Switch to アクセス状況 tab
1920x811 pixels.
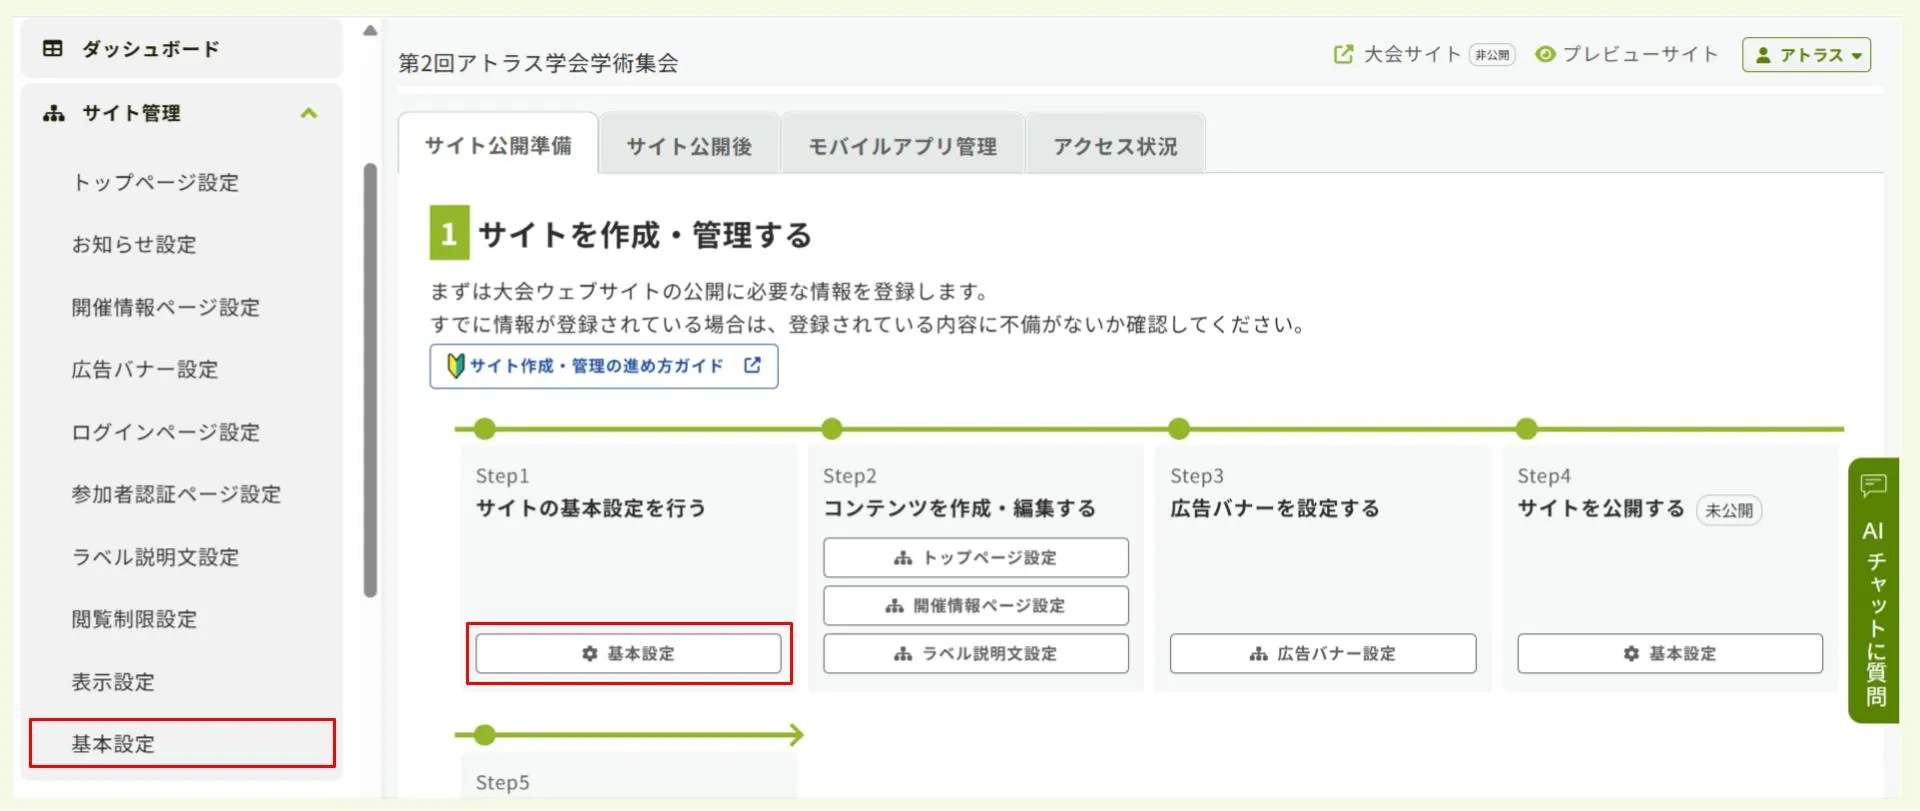[x=1115, y=146]
